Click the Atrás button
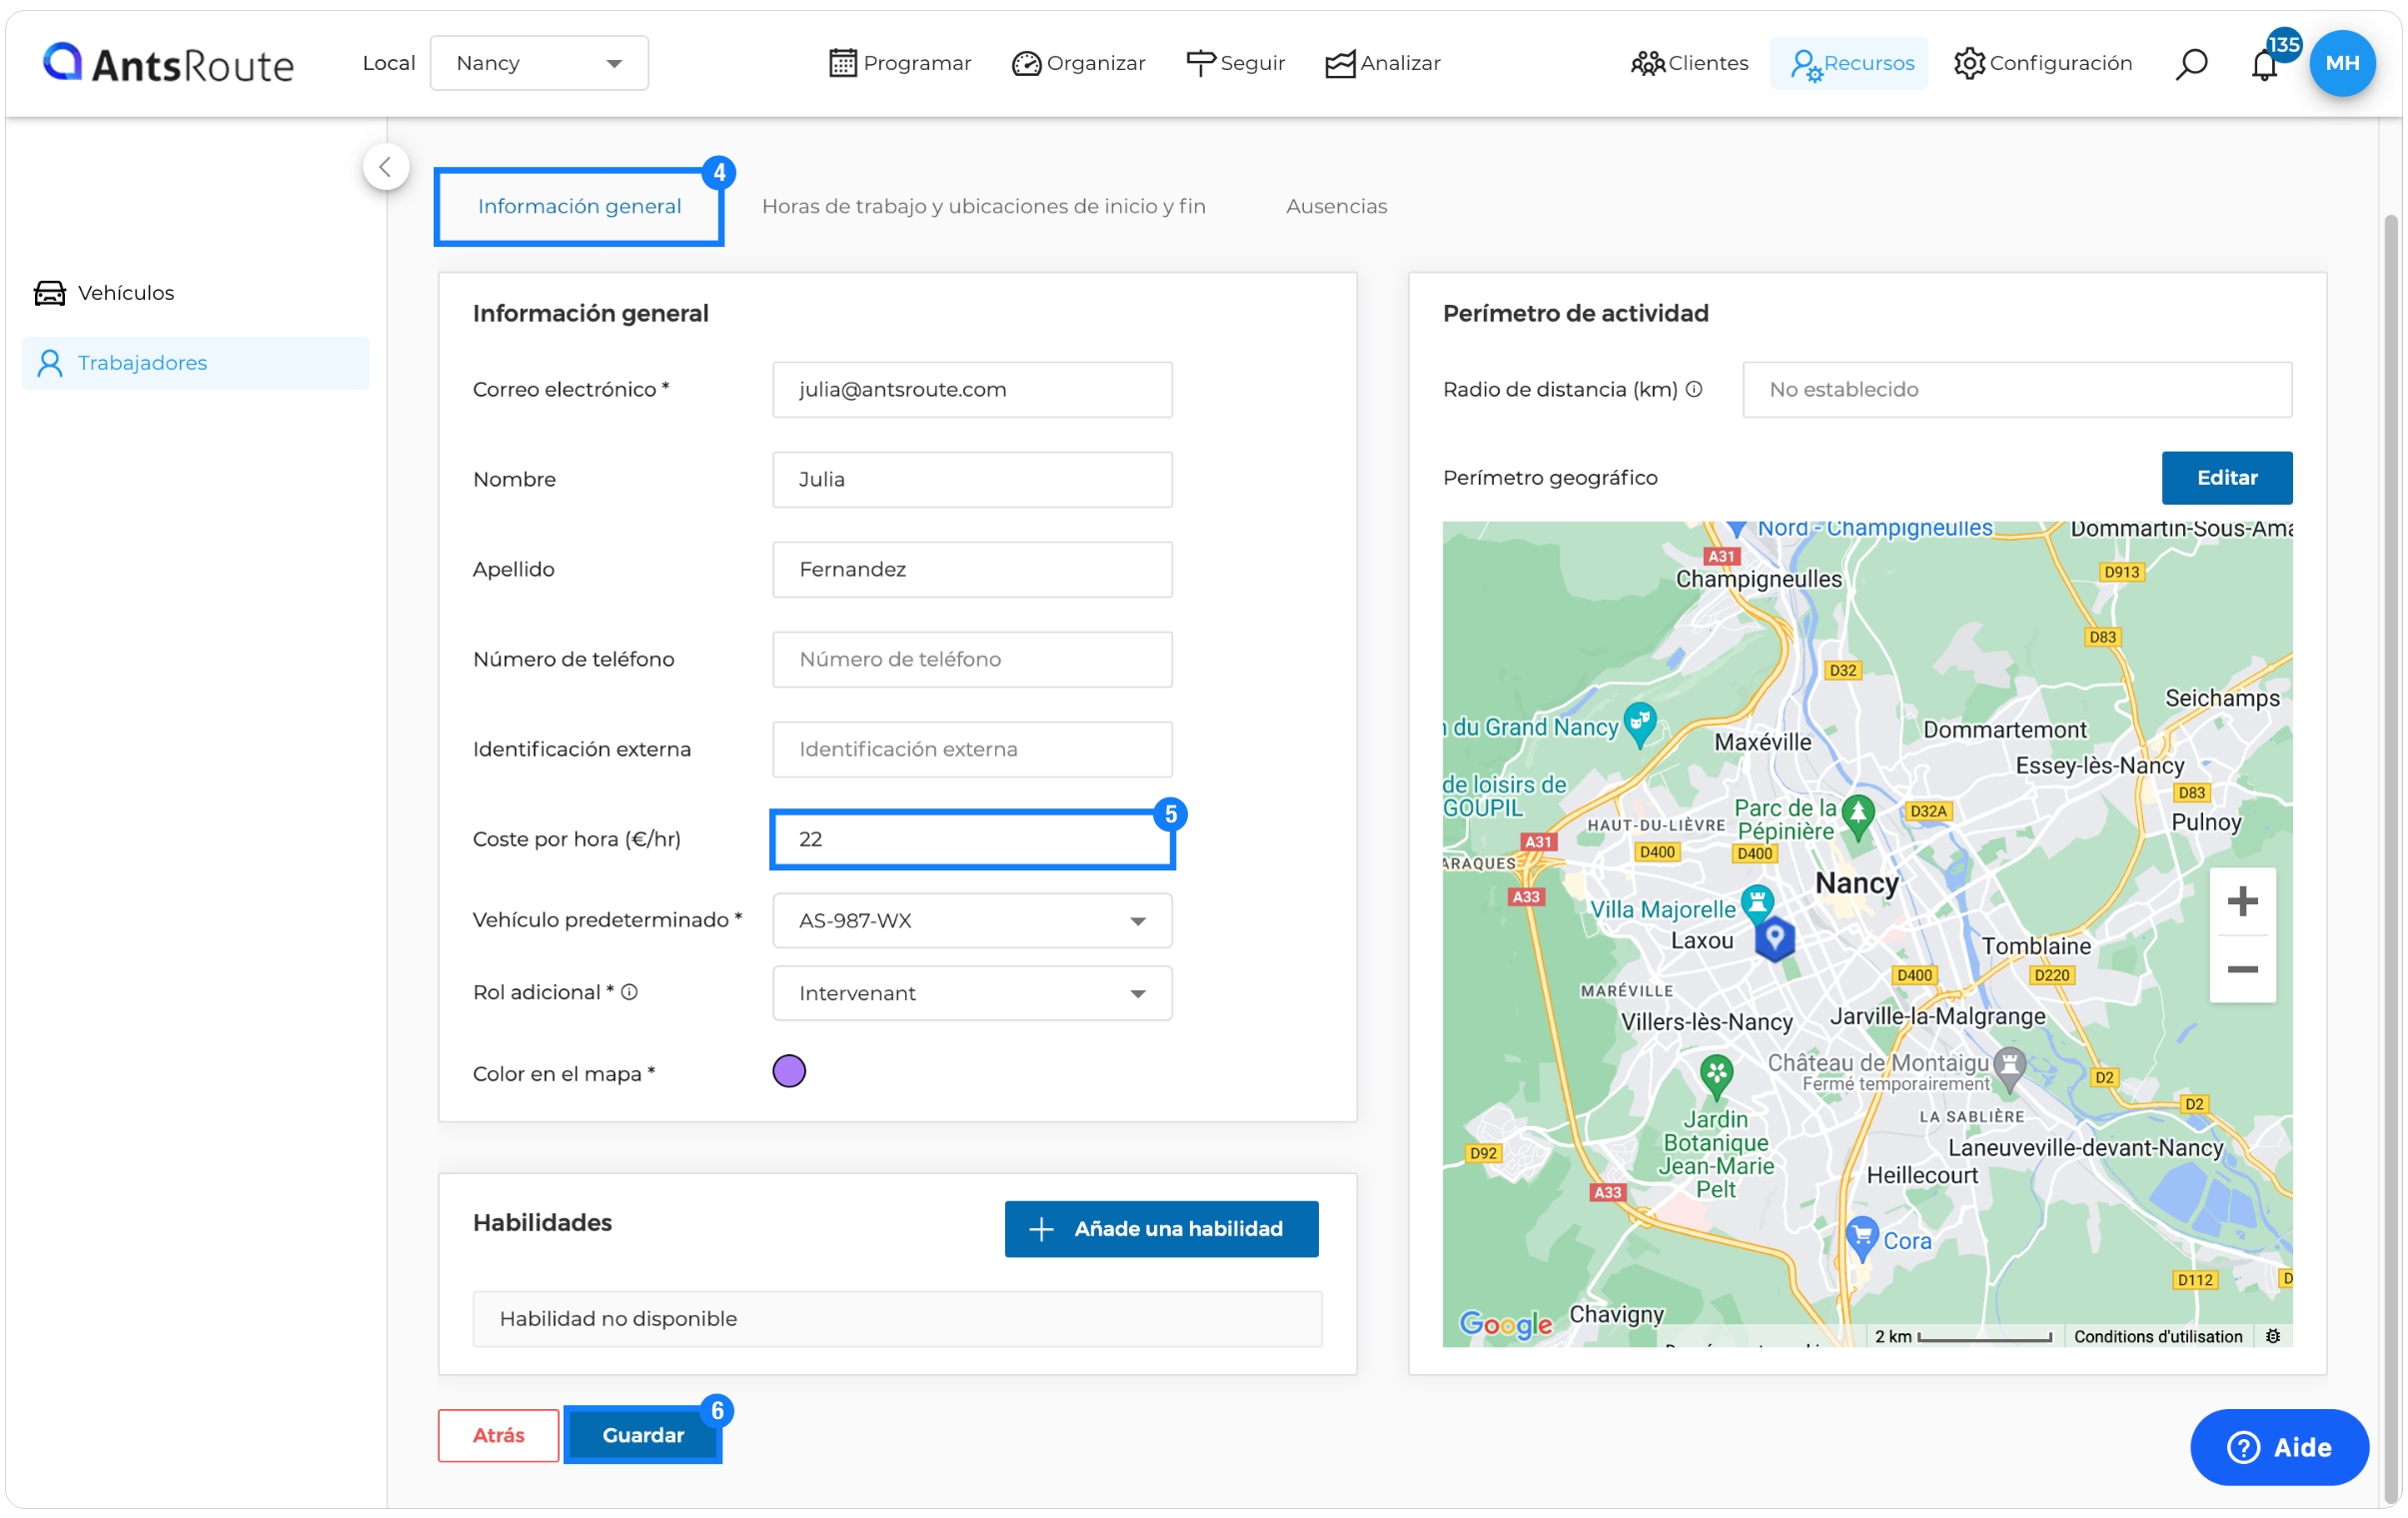This screenshot has height=1518, width=2408. pyautogui.click(x=498, y=1436)
